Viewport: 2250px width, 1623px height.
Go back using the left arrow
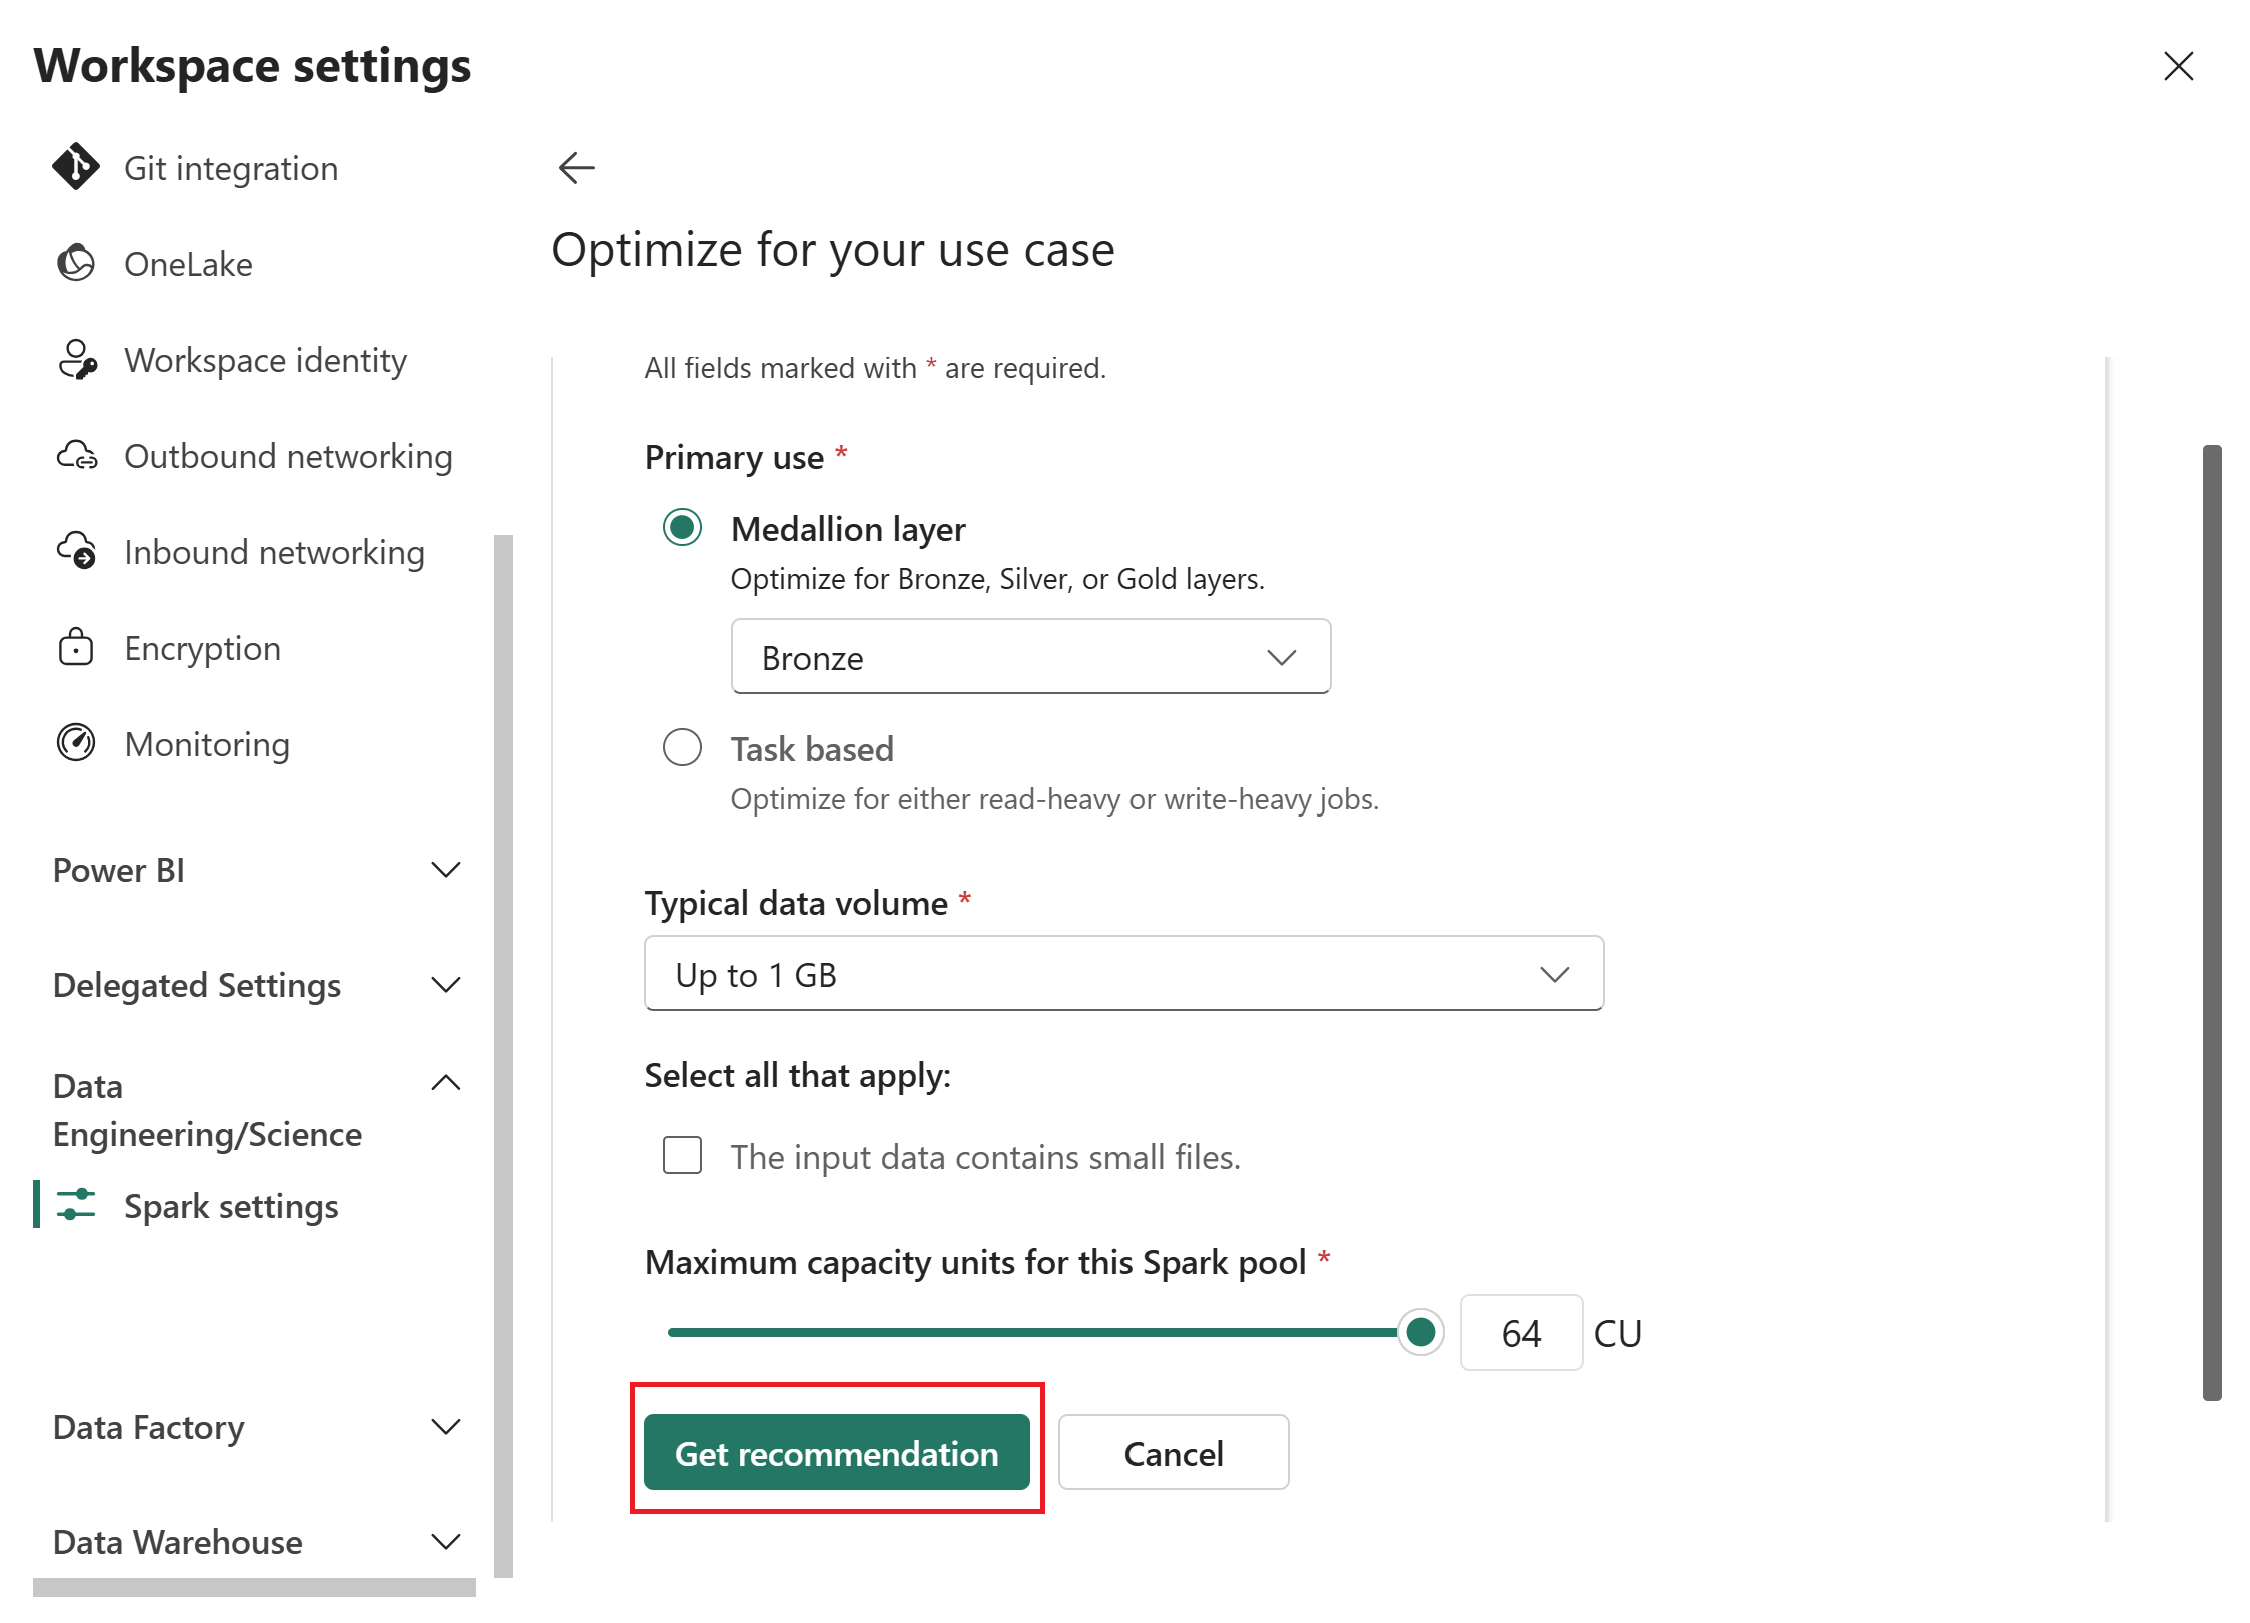pyautogui.click(x=576, y=167)
